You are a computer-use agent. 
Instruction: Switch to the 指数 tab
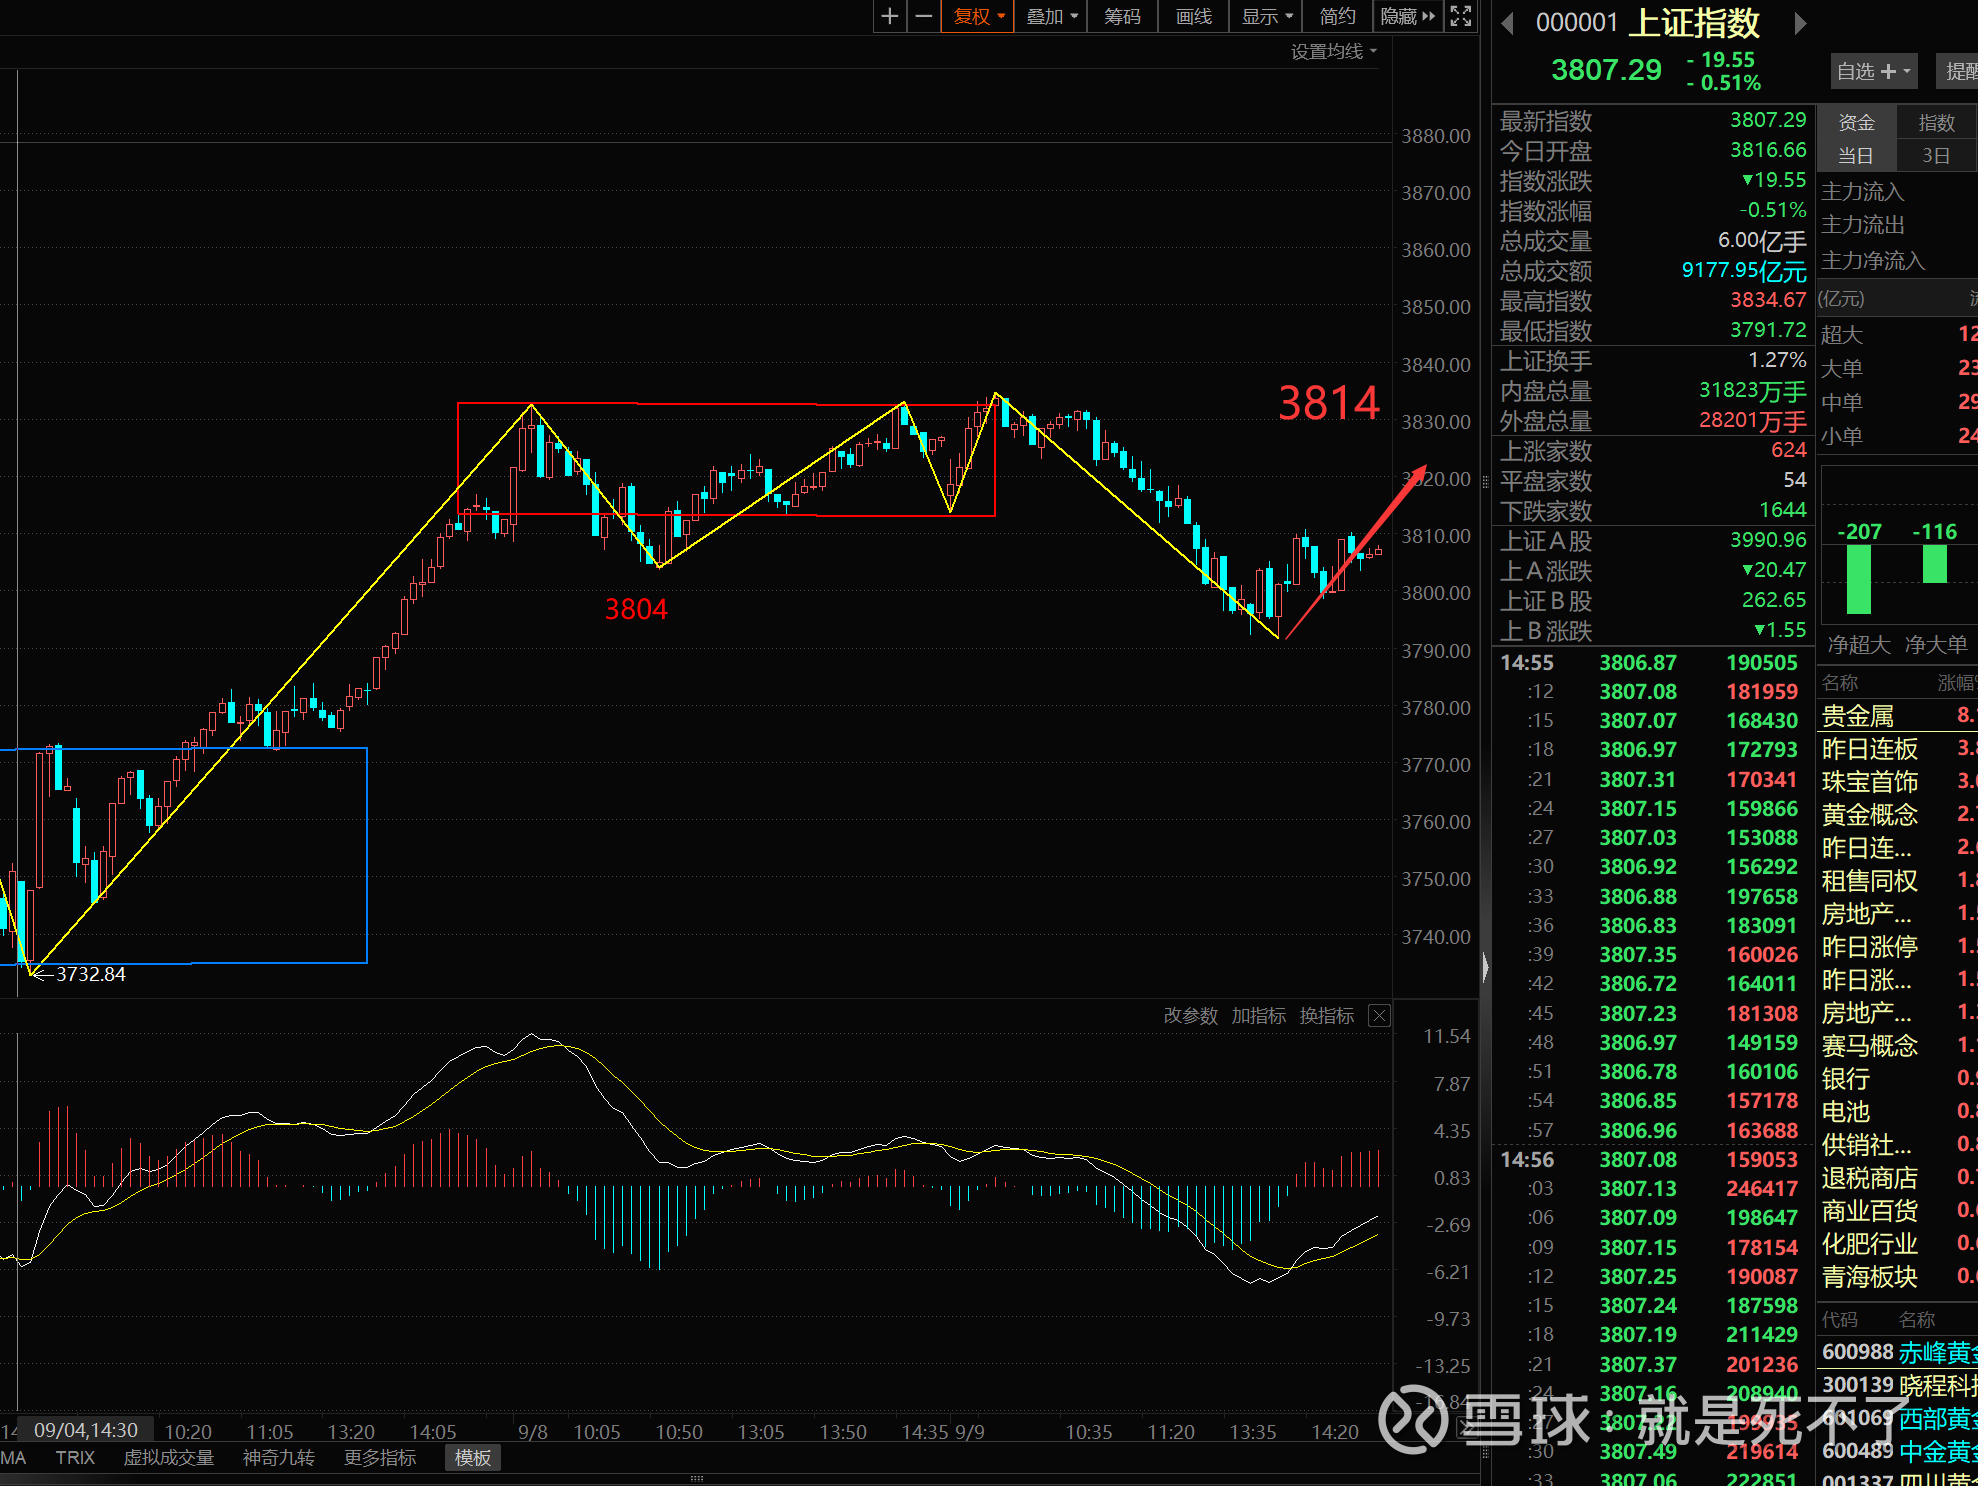click(x=1936, y=122)
